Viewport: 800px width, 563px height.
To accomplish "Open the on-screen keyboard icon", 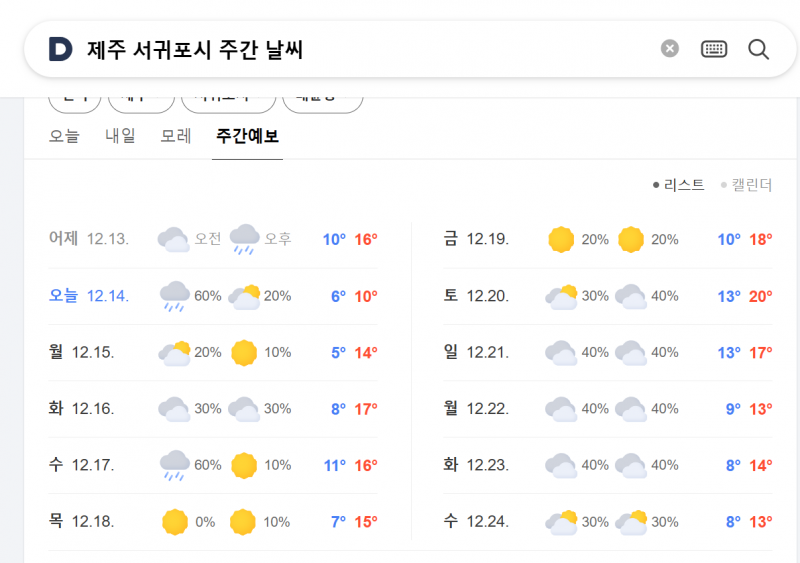I will tap(714, 49).
